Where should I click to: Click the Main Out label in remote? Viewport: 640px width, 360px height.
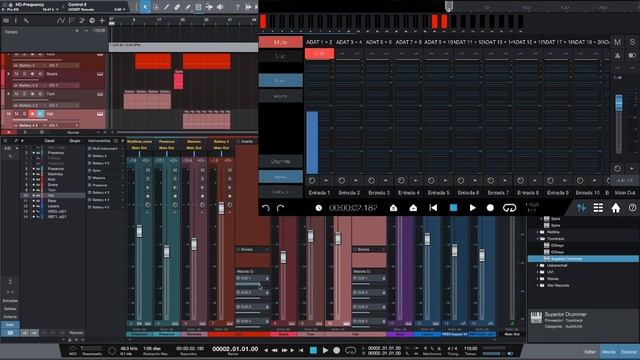[x=624, y=193]
